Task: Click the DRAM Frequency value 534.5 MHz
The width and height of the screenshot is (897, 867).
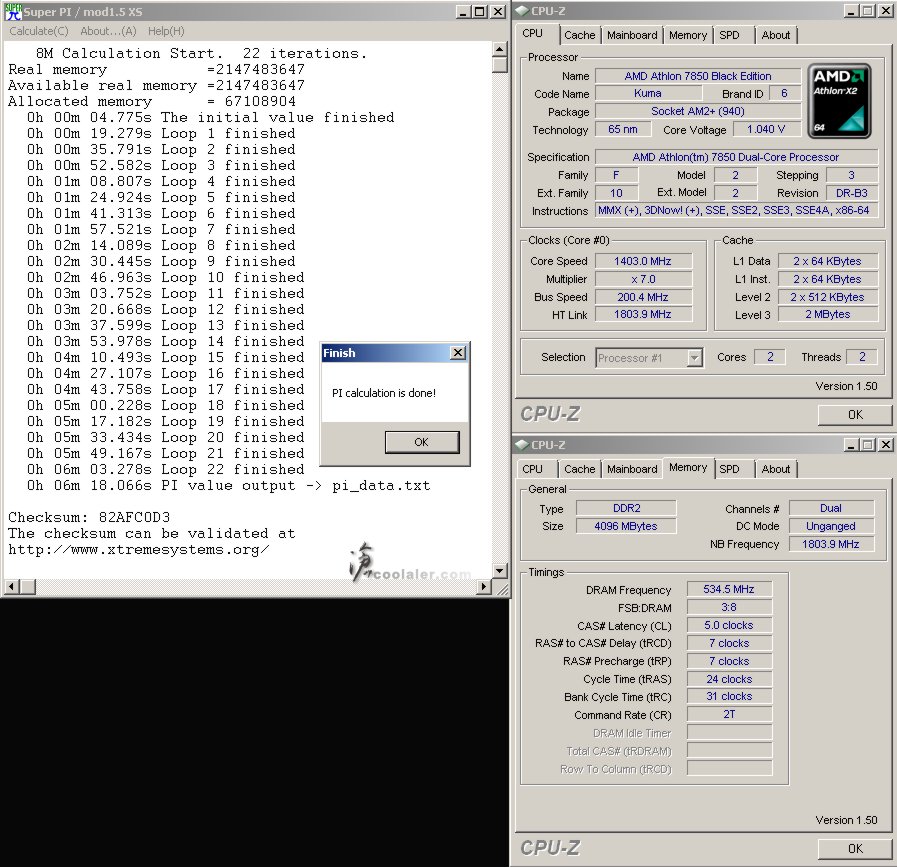Action: pos(729,589)
